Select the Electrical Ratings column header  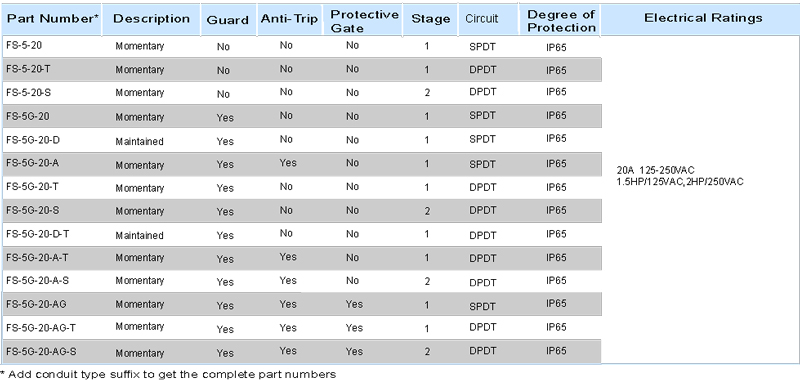(703, 18)
